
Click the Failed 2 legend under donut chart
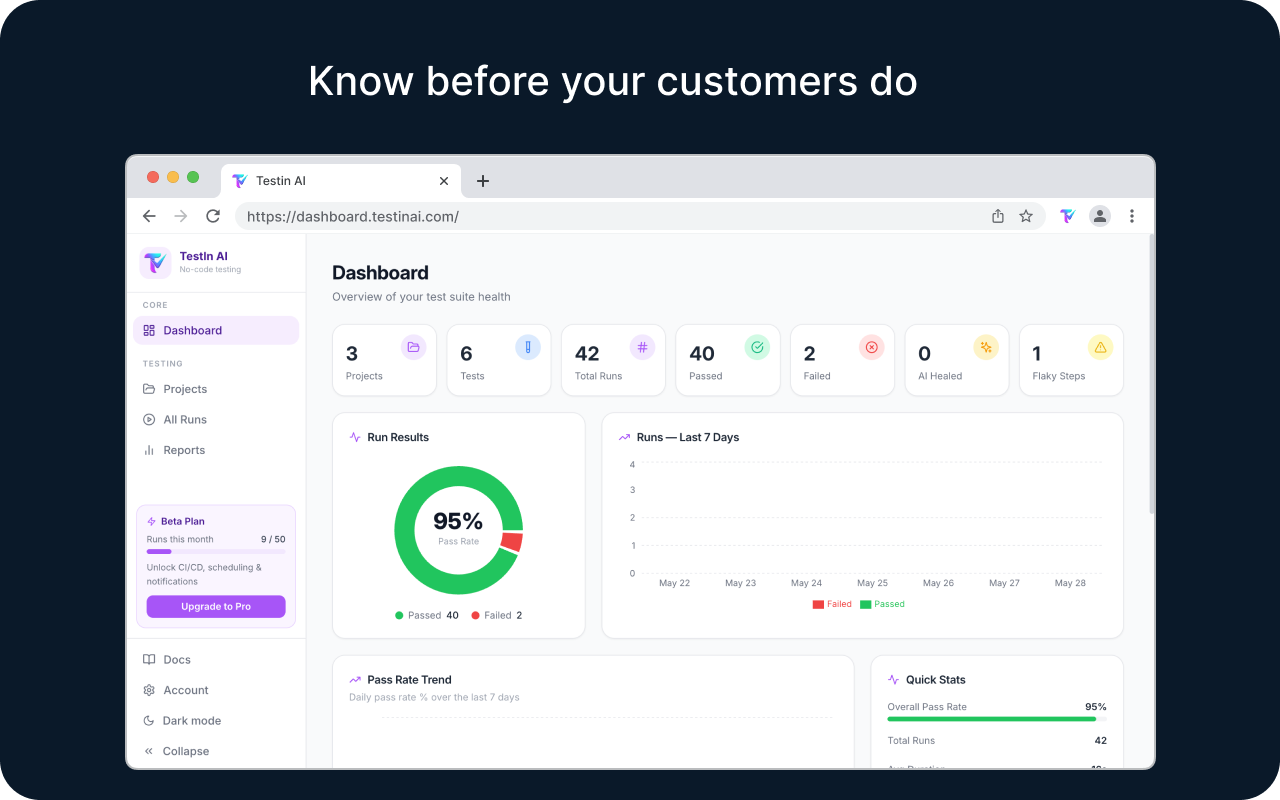(497, 616)
